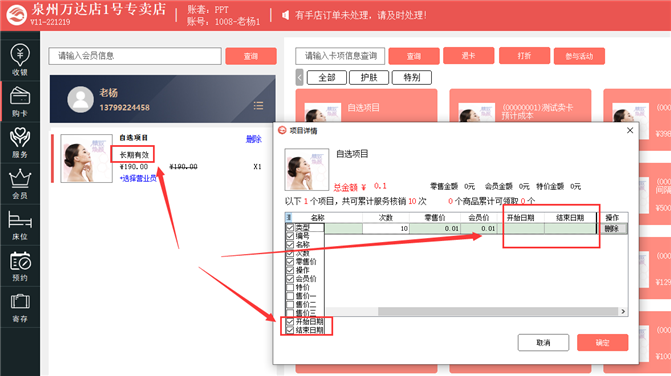Uncheck the 结束日期 column checkbox
Image resolution: width=671 pixels, height=376 pixels.
pyautogui.click(x=290, y=330)
